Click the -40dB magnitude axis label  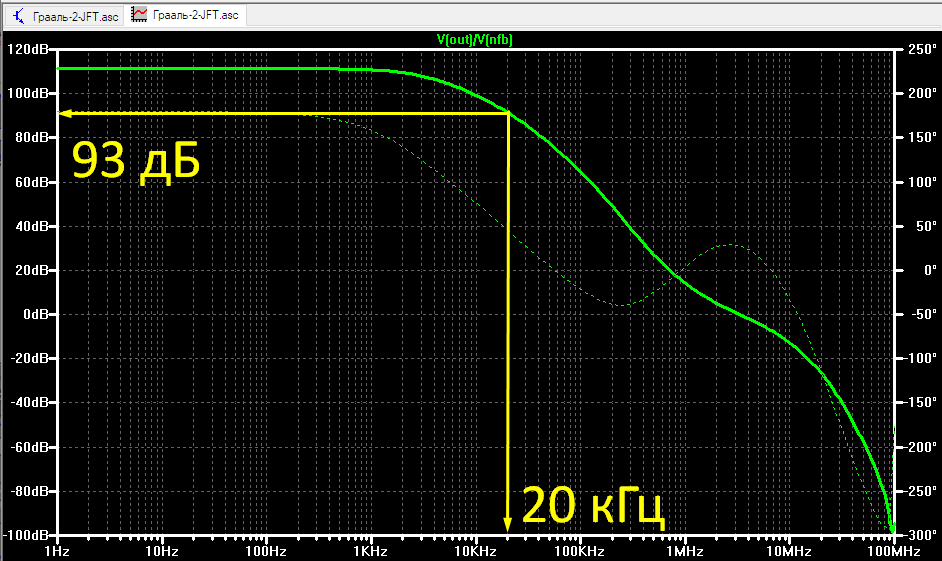[29, 402]
